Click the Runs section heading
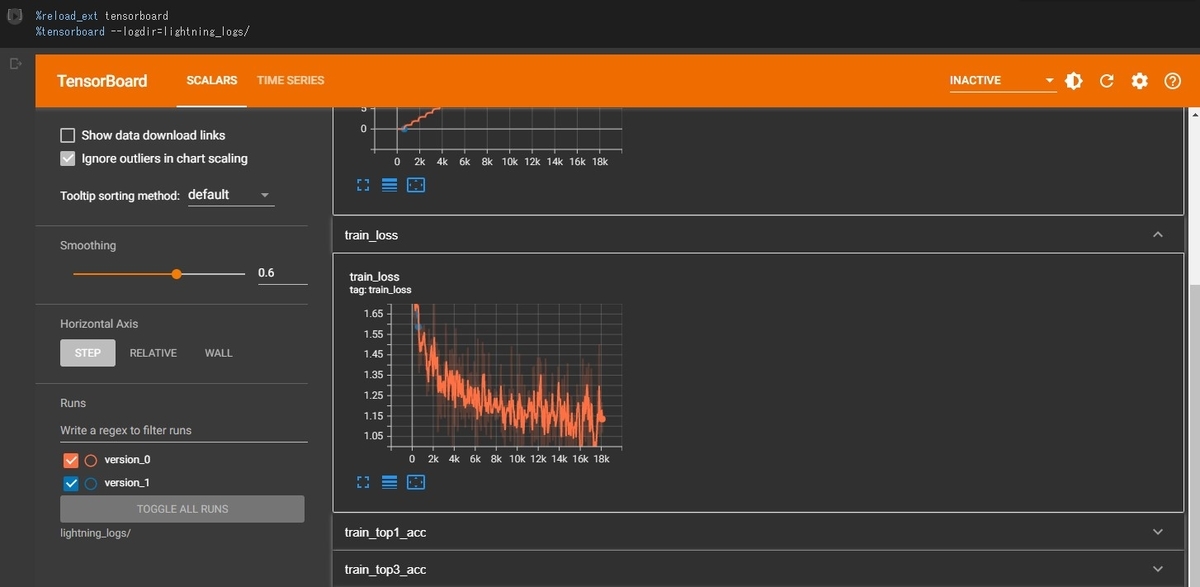 pyautogui.click(x=73, y=403)
